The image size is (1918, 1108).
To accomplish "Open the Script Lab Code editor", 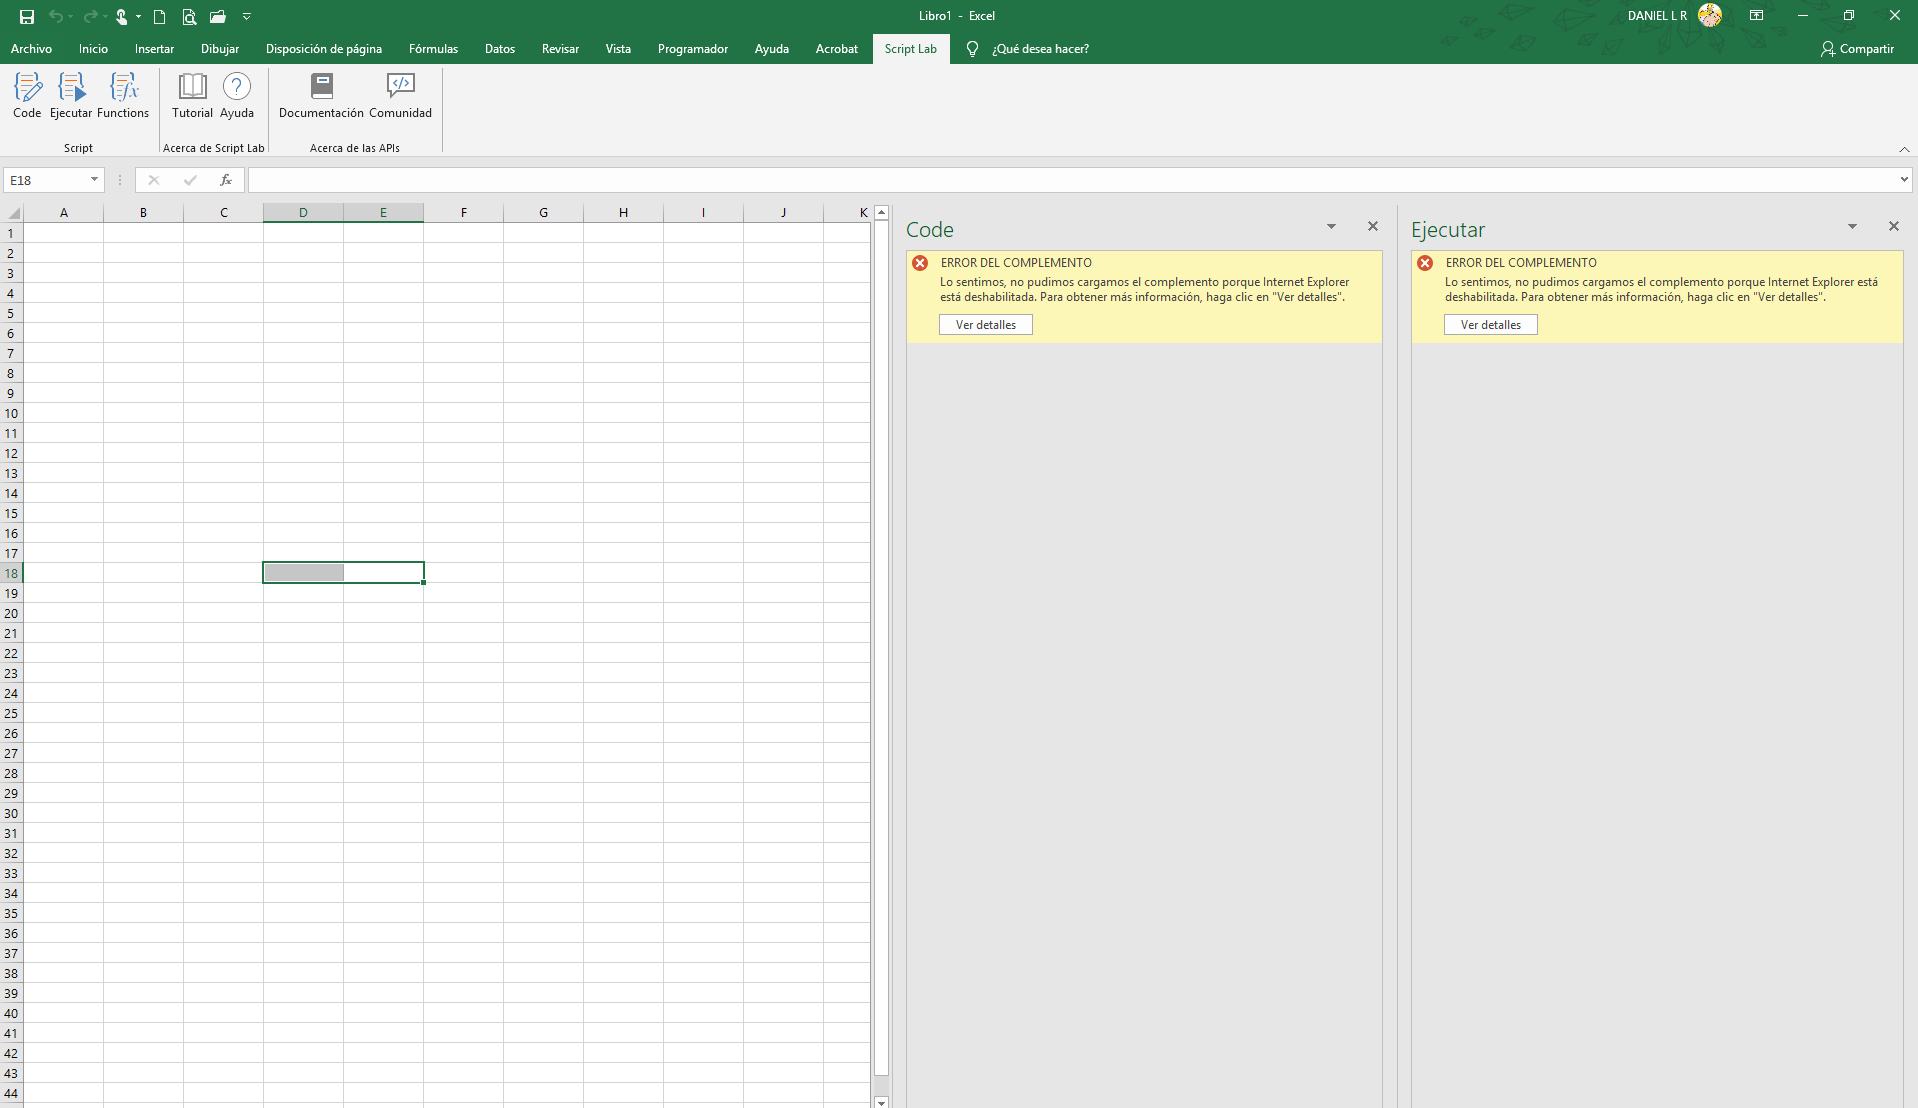I will tap(27, 96).
